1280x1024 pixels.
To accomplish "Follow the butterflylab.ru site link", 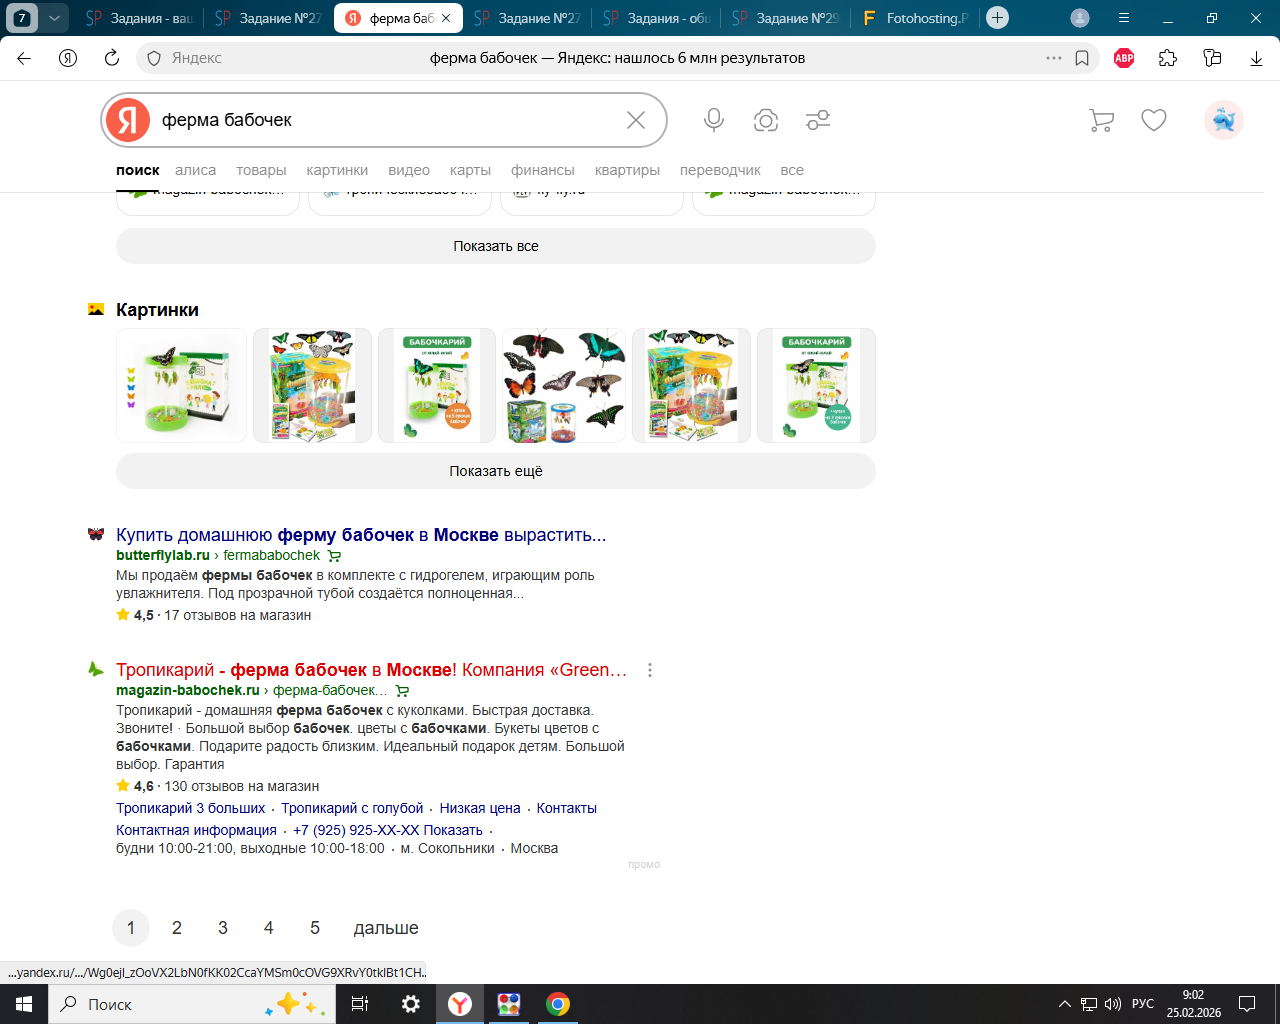I will point(163,555).
